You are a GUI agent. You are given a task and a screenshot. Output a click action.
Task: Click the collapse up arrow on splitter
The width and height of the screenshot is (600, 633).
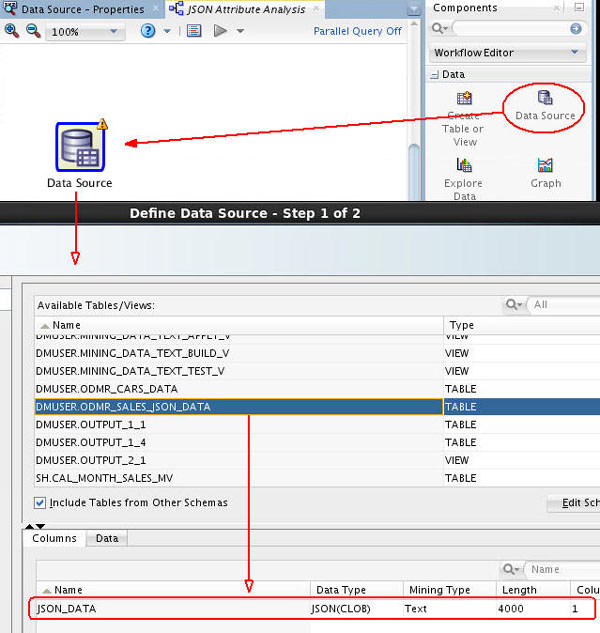pyautogui.click(x=29, y=526)
